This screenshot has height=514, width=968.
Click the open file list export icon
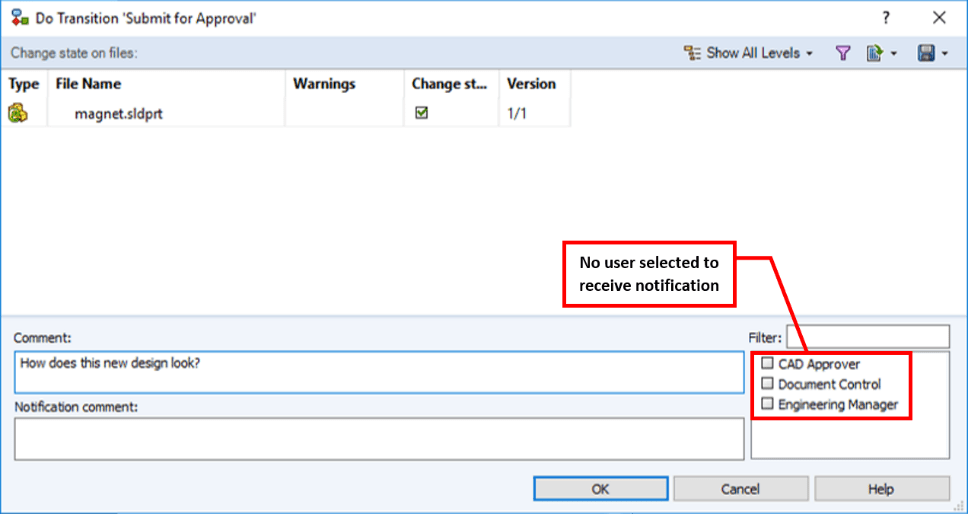[x=874, y=53]
